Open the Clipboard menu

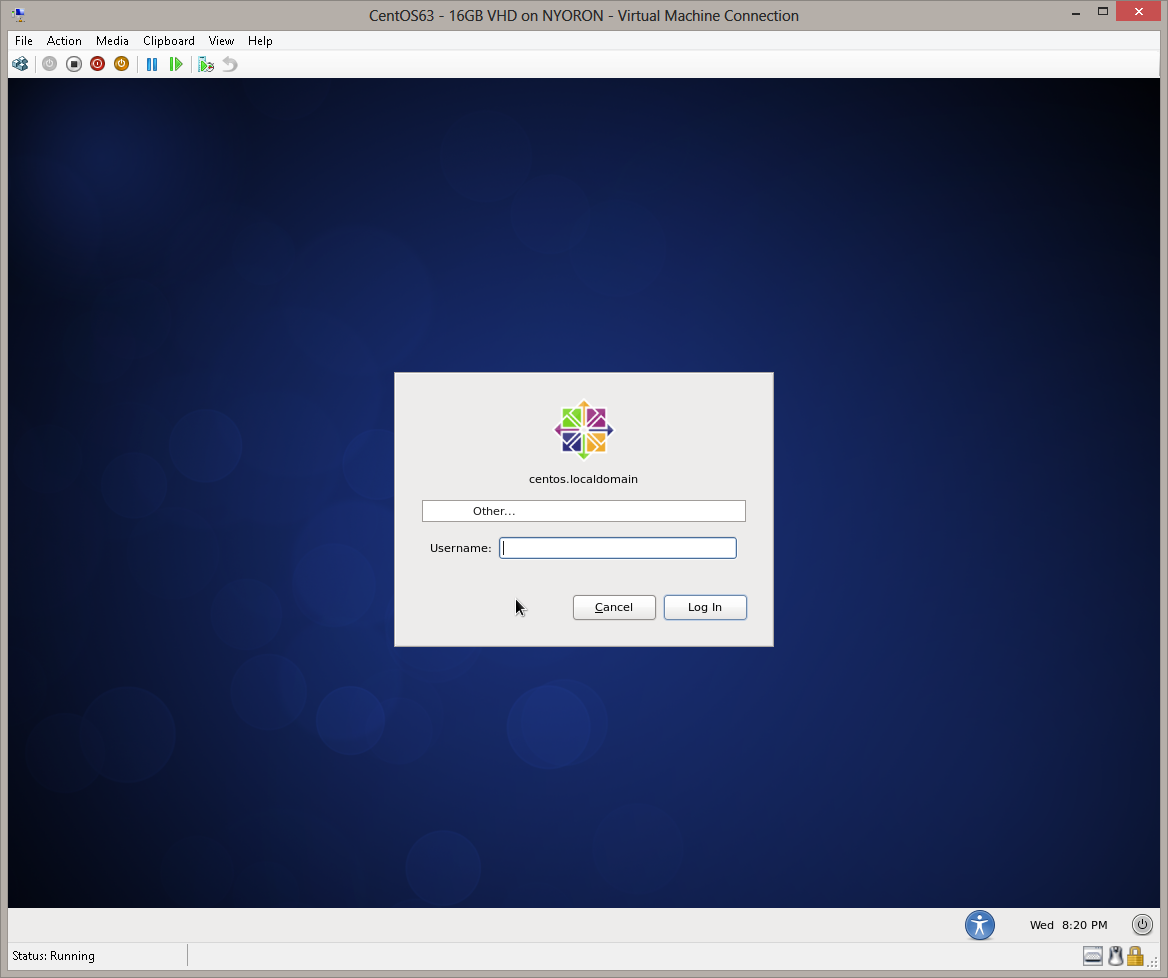pyautogui.click(x=169, y=41)
